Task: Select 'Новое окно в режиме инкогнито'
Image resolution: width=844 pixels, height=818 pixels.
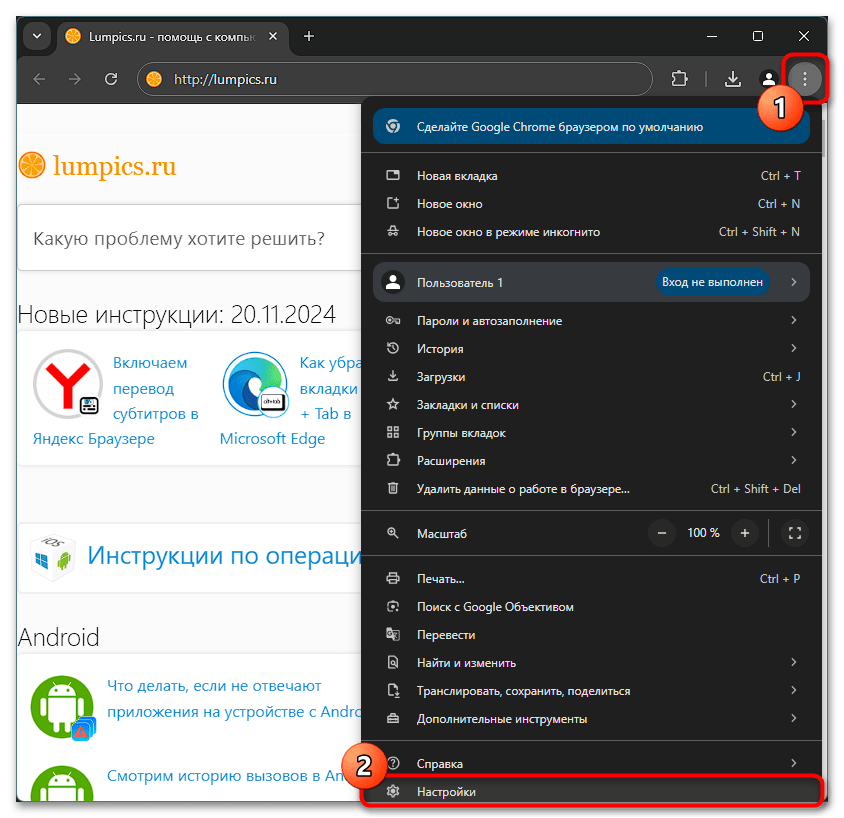Action: click(x=592, y=232)
